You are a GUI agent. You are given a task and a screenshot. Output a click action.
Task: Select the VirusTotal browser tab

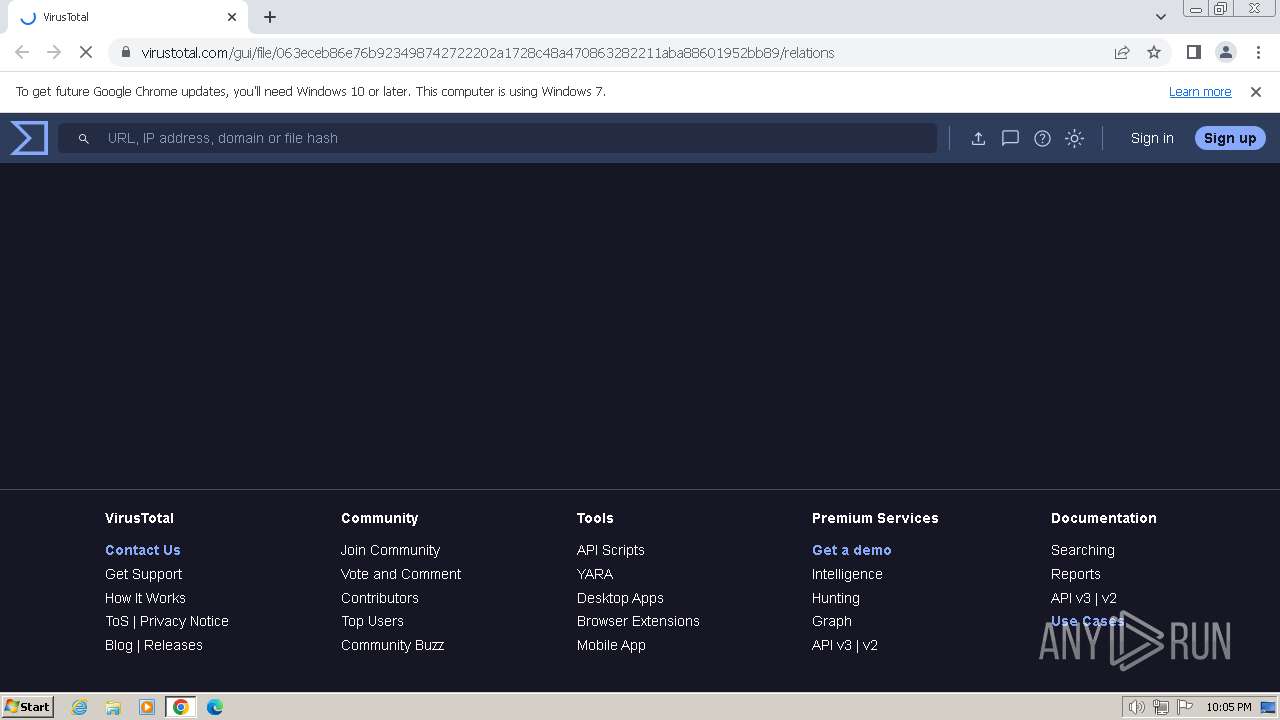coord(127,17)
